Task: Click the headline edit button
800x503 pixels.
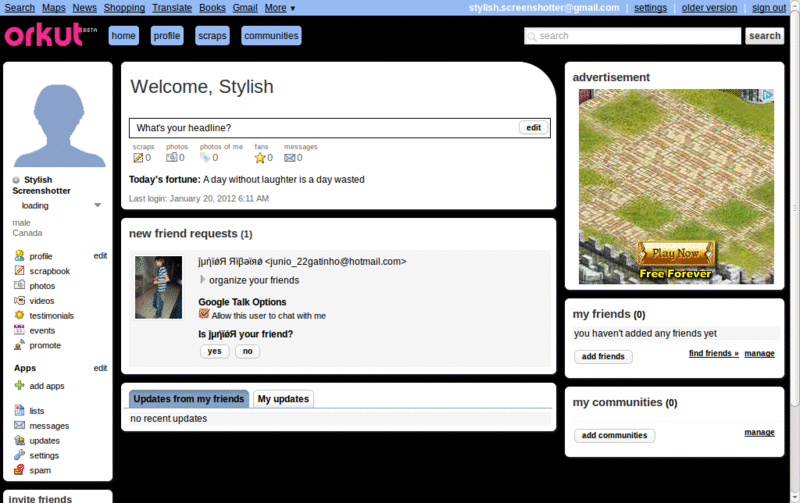Action: (x=534, y=128)
